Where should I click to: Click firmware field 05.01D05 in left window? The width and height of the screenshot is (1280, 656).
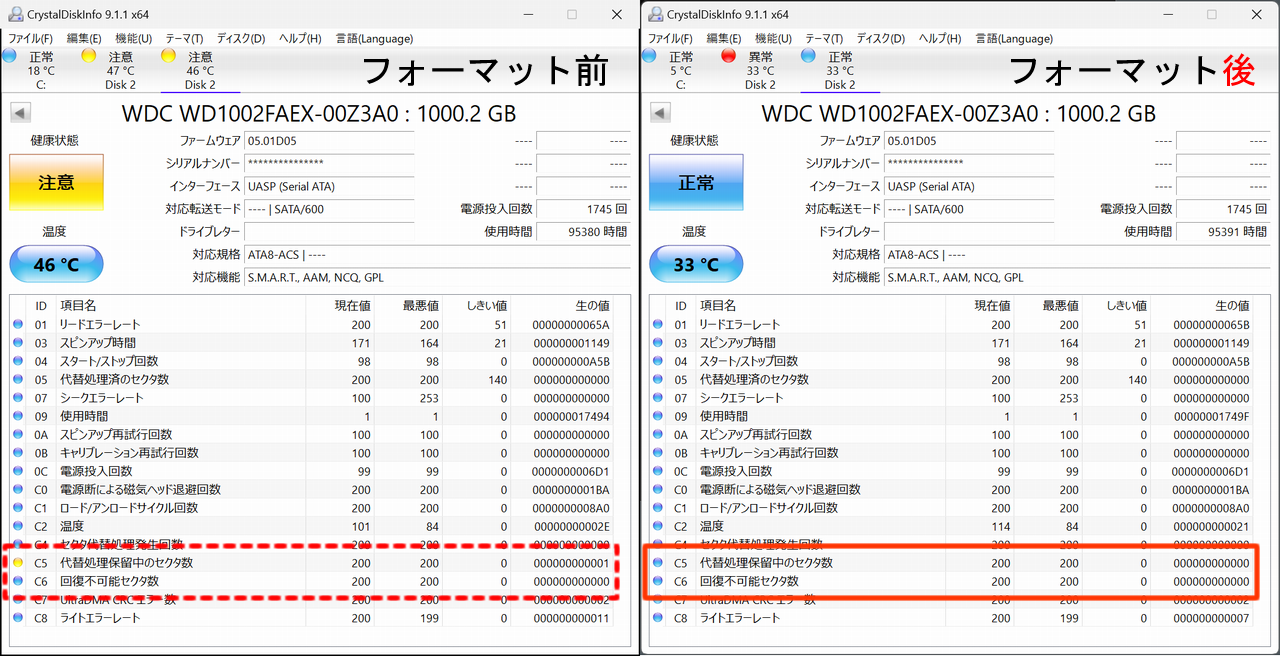pyautogui.click(x=329, y=141)
